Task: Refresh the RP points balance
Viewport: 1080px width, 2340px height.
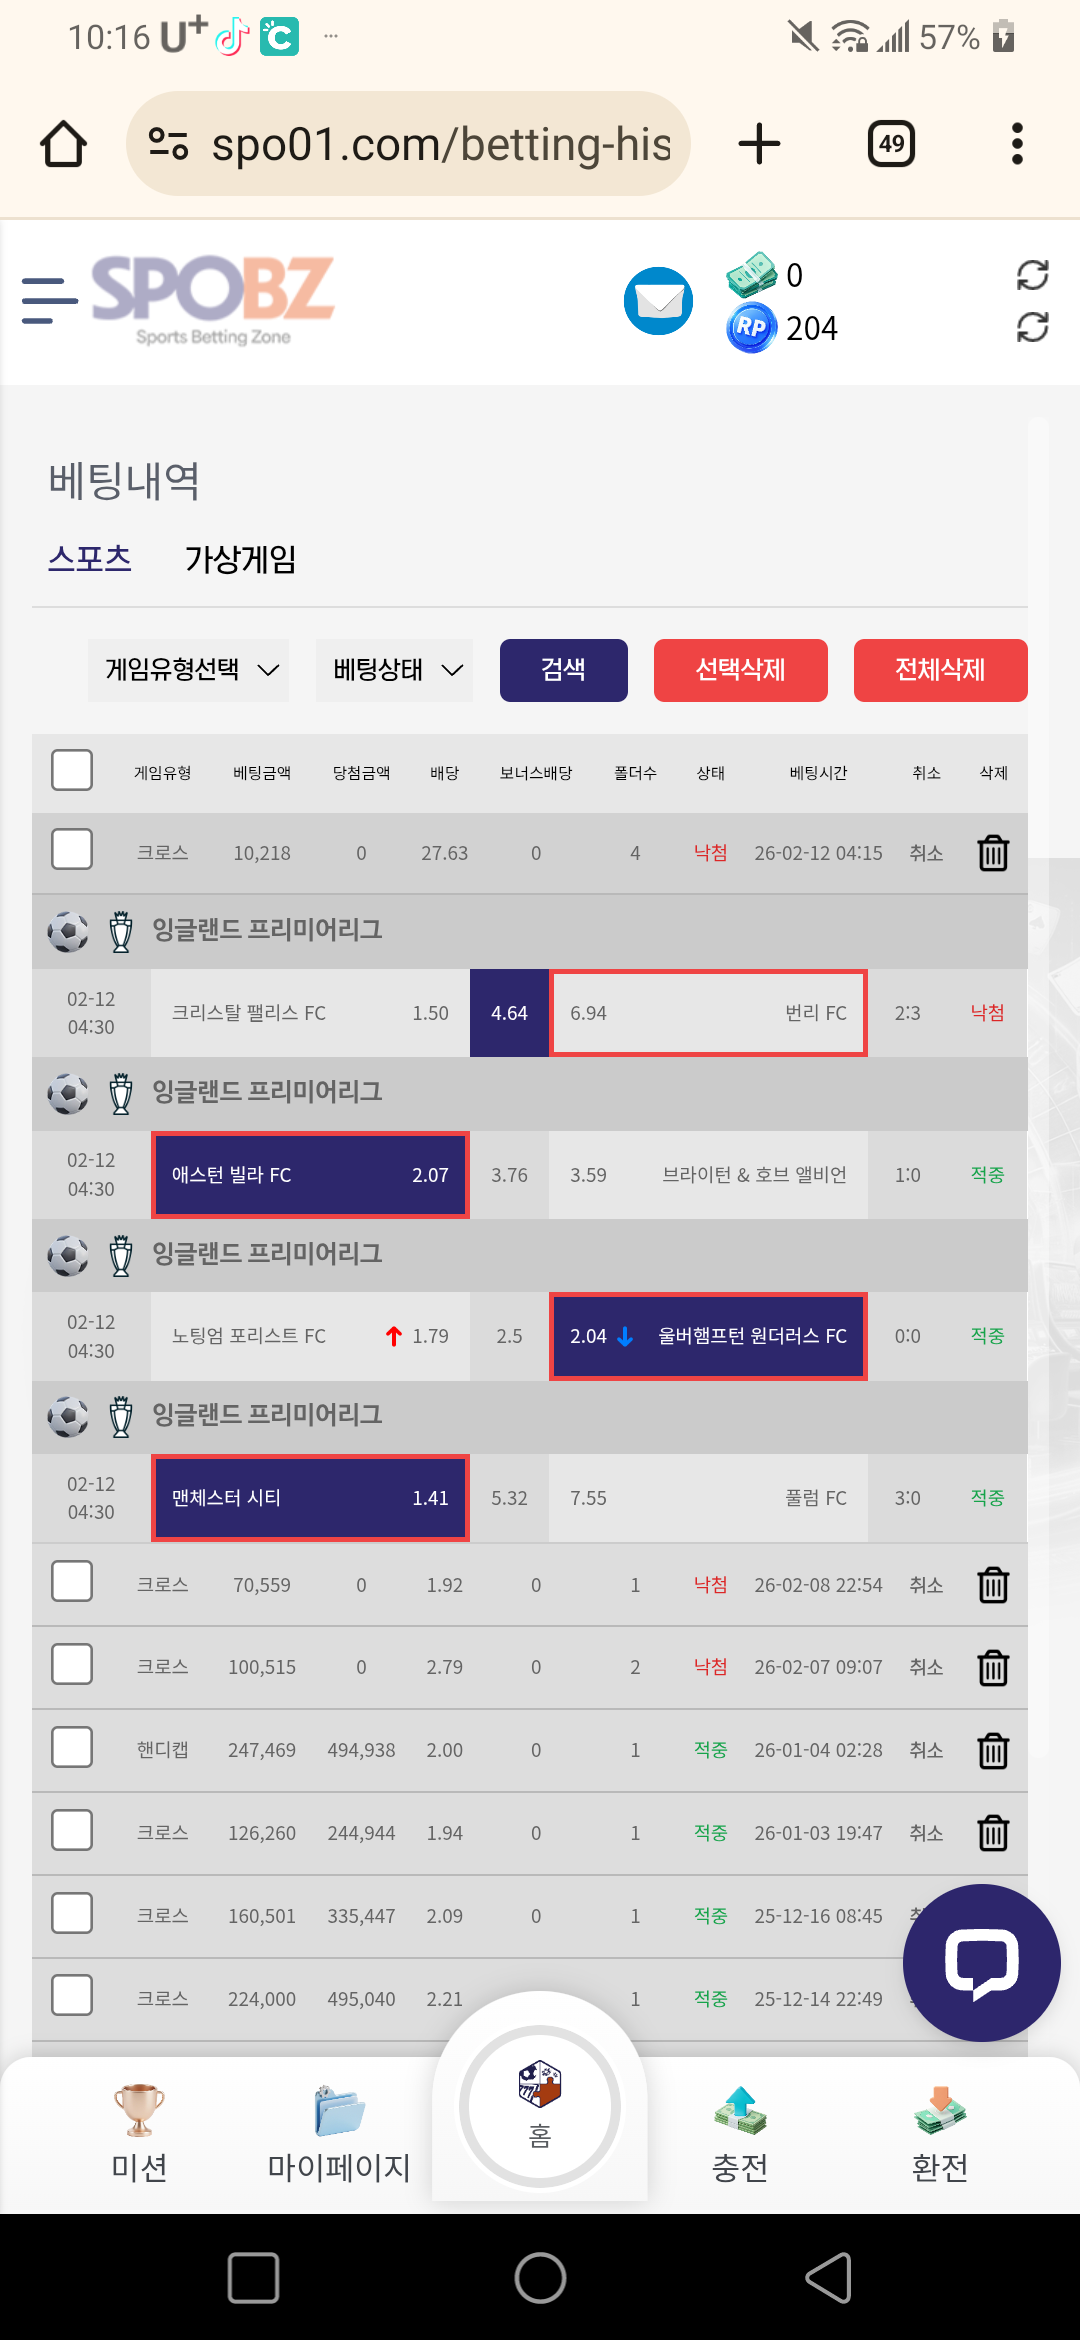Action: click(x=1032, y=327)
